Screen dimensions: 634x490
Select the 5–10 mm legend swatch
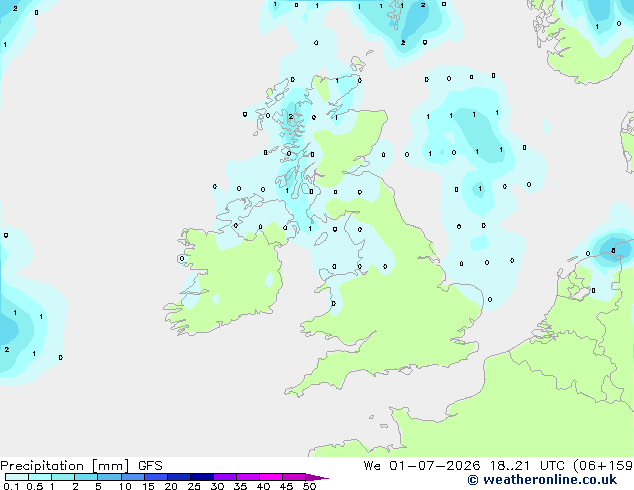pyautogui.click(x=109, y=477)
